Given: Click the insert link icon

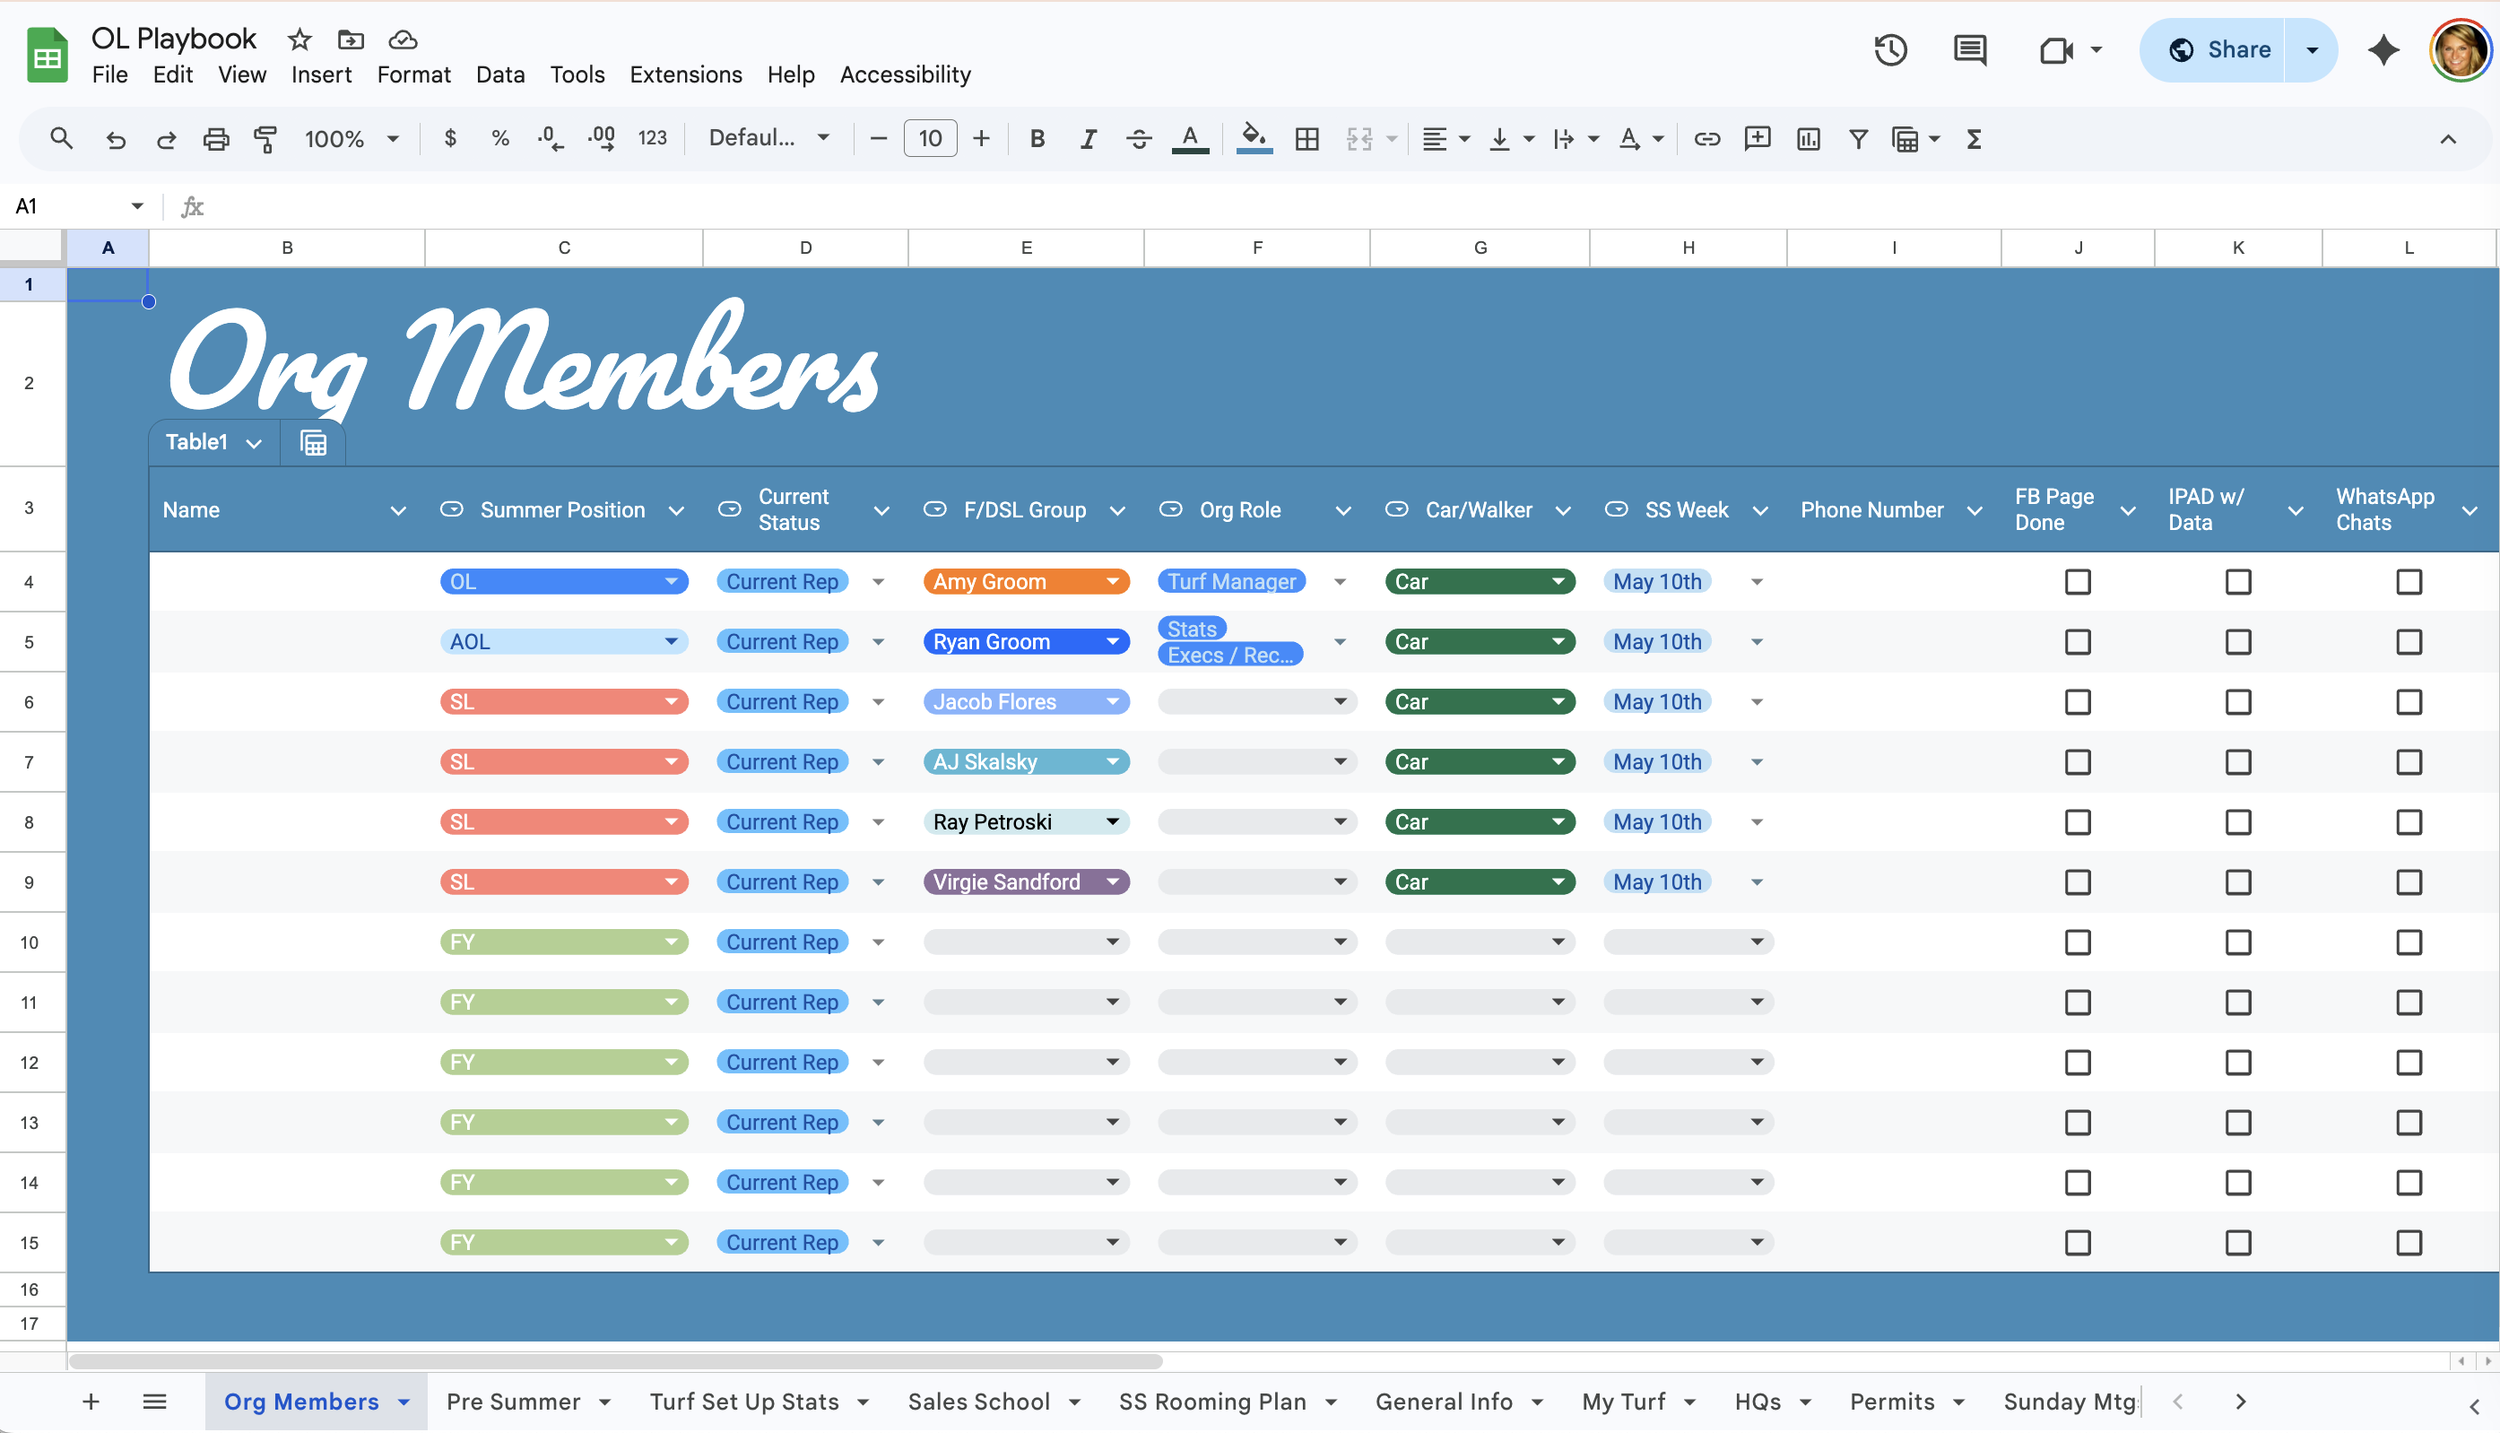Looking at the screenshot, I should 1706,139.
